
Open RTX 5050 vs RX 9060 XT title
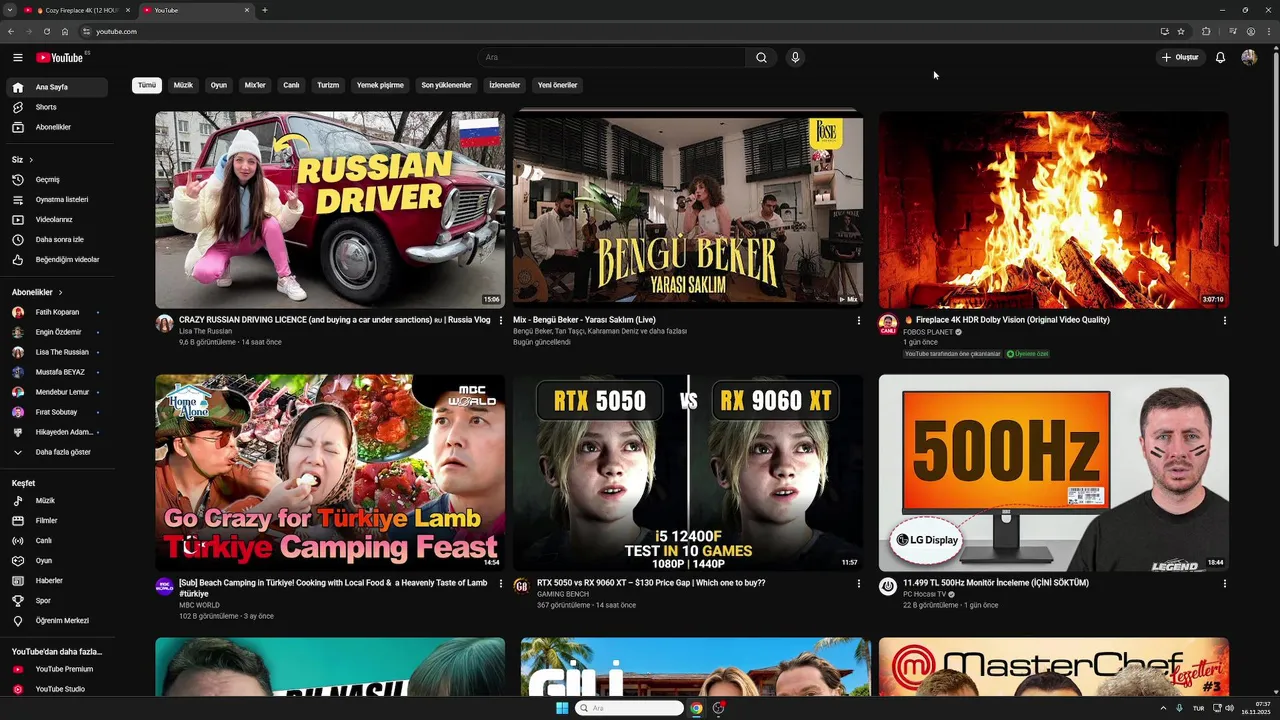click(651, 583)
